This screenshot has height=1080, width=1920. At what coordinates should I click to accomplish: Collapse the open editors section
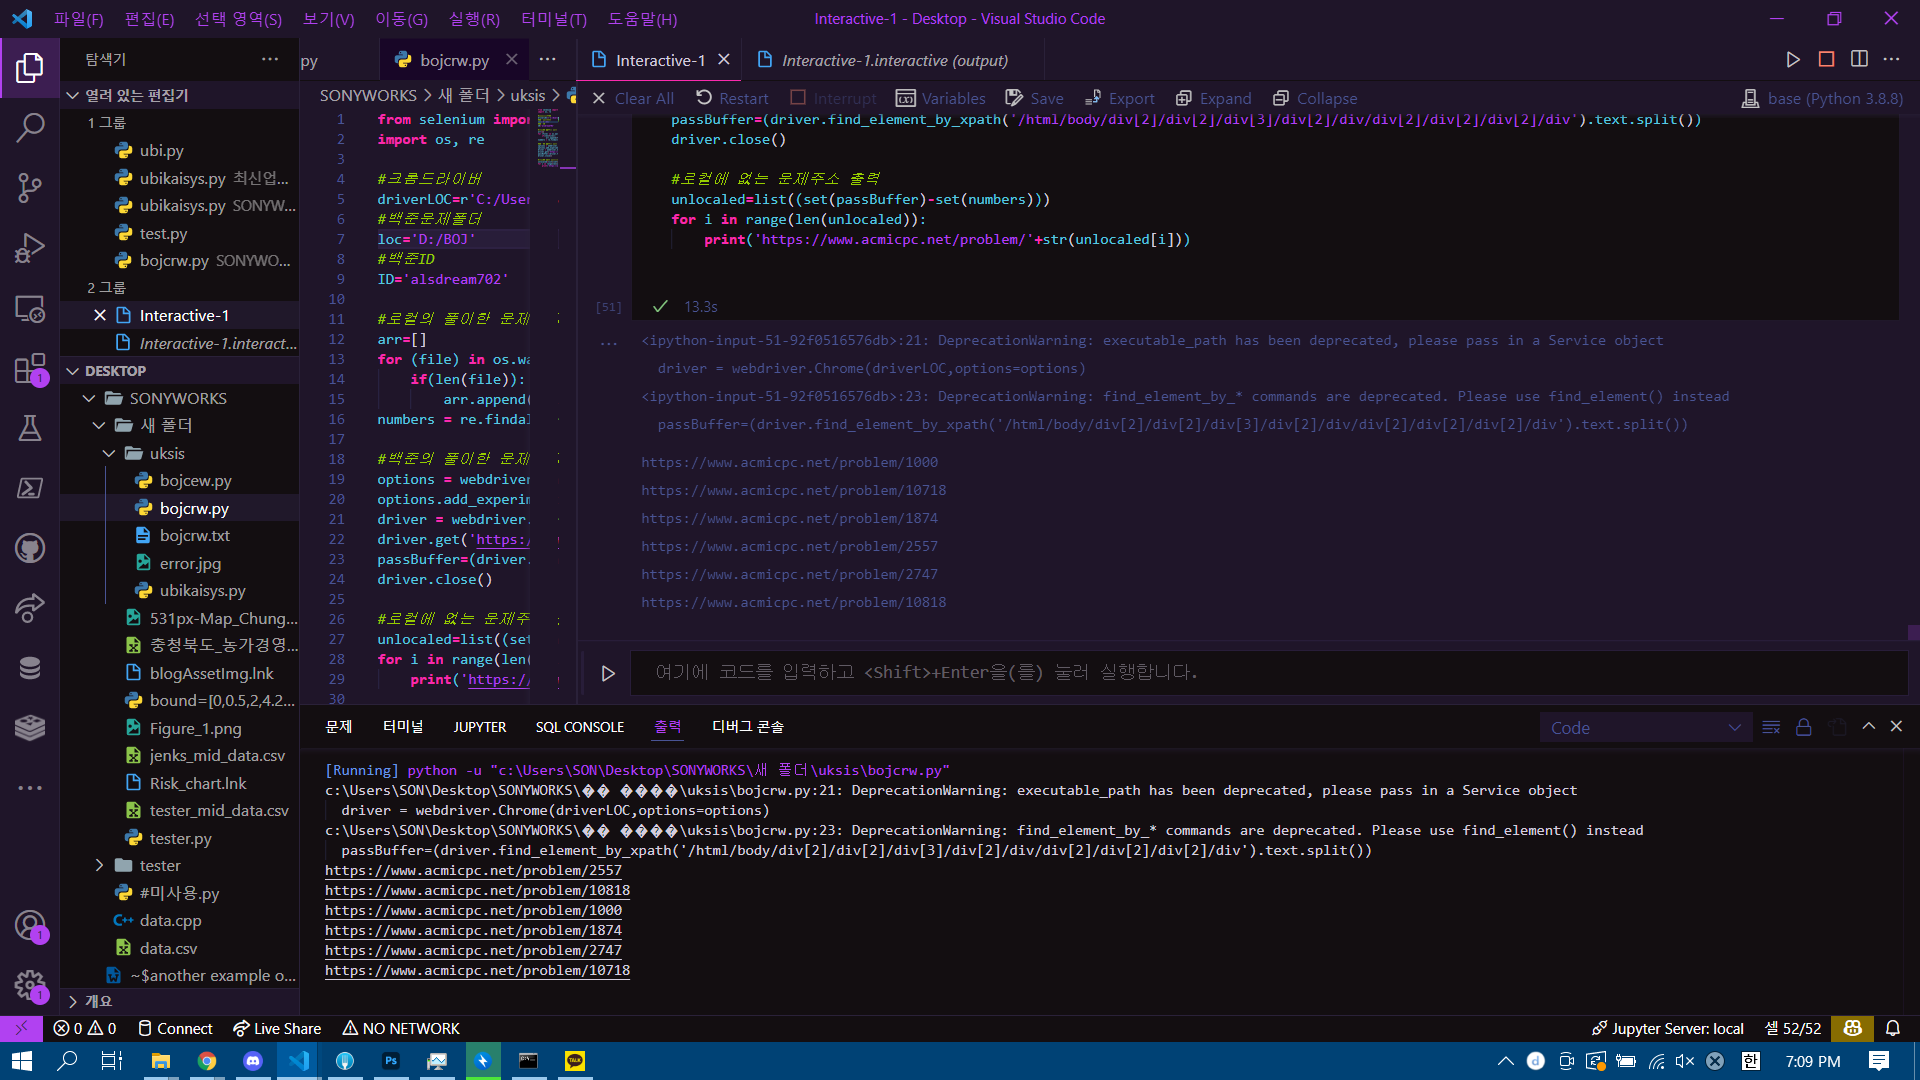(72, 95)
